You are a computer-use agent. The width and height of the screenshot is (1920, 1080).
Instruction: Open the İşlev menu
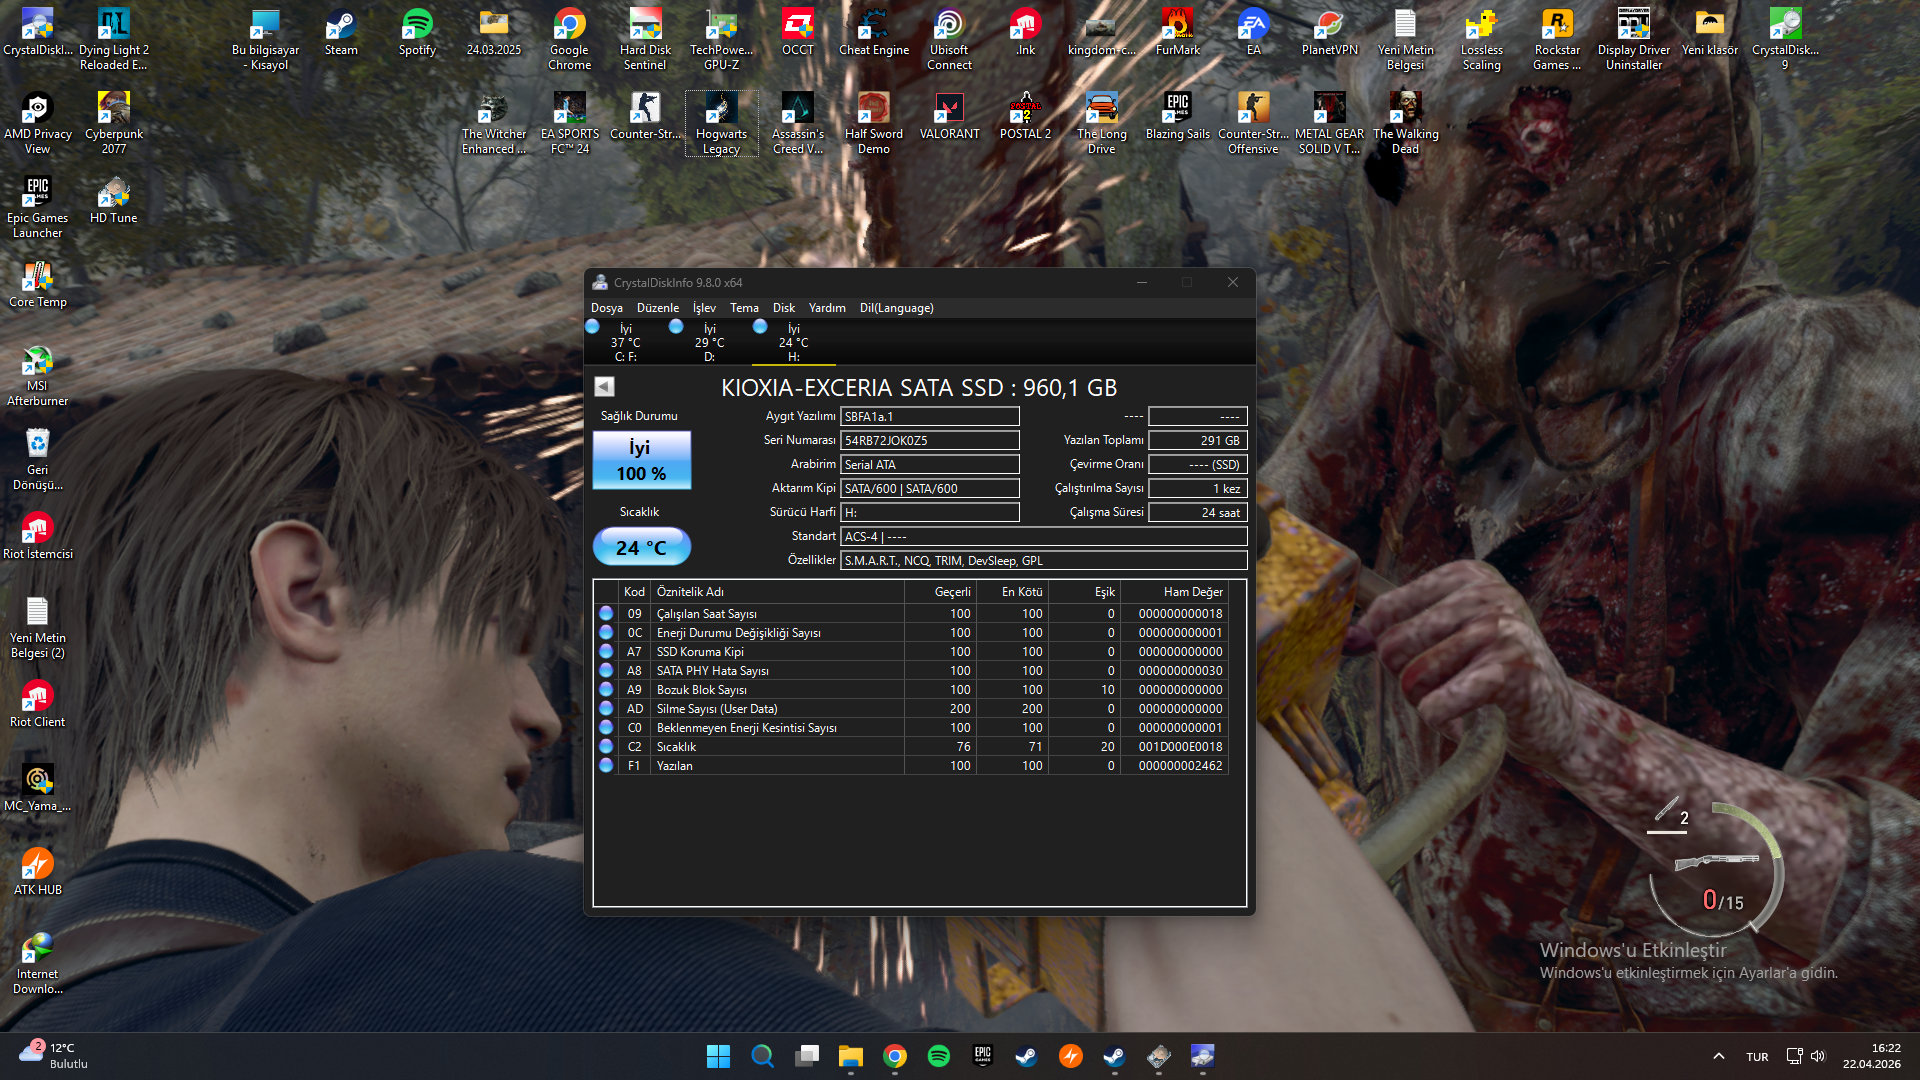(x=704, y=308)
